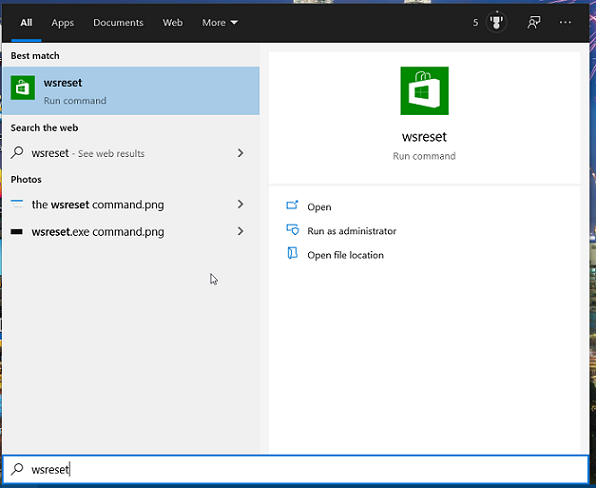The height and width of the screenshot is (488, 596).
Task: Click the search input containing wsreset
Action: (295, 469)
